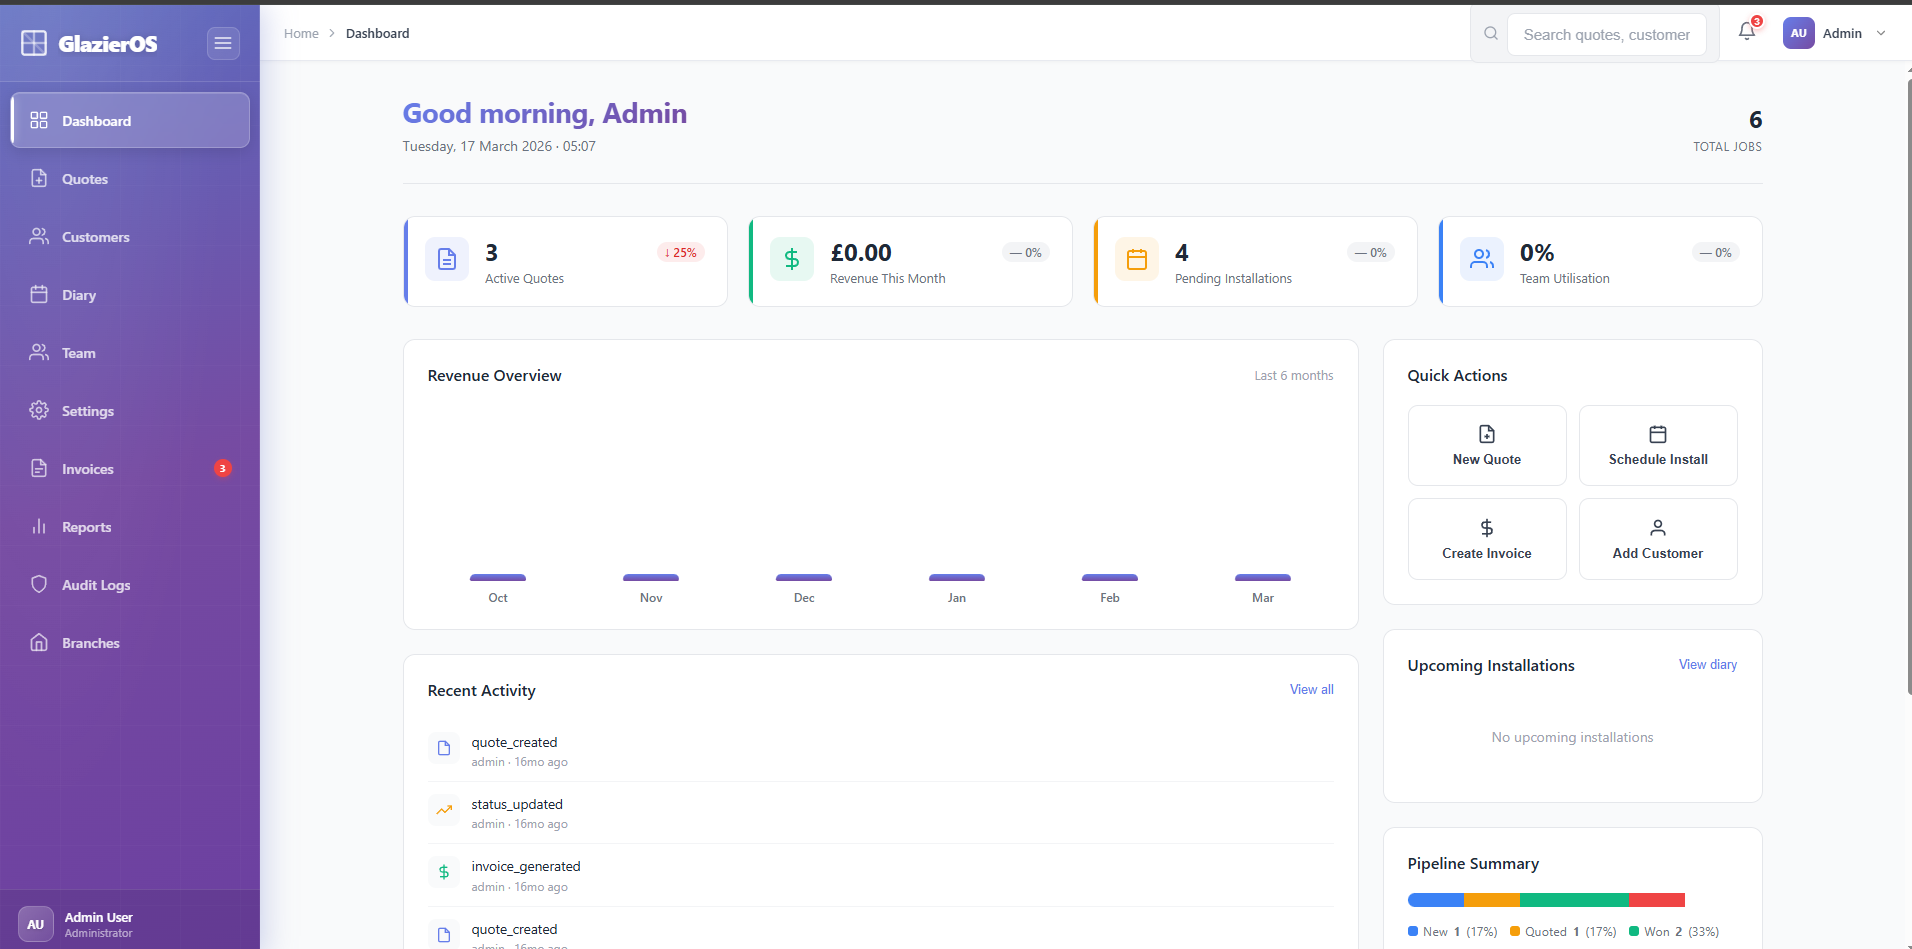Open the Add Customer quick action
Viewport: 1912px width, 949px height.
(1657, 538)
